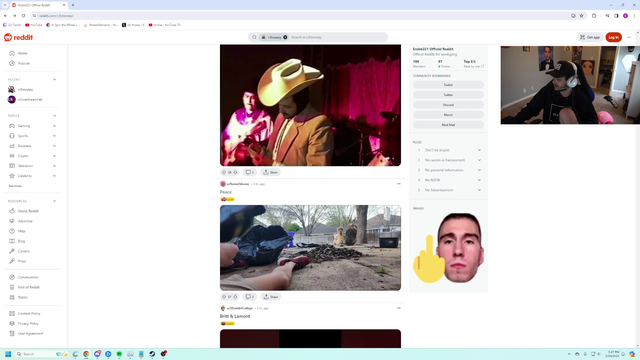Open the top-right more options menu
This screenshot has height=360, width=640.
click(x=629, y=37)
